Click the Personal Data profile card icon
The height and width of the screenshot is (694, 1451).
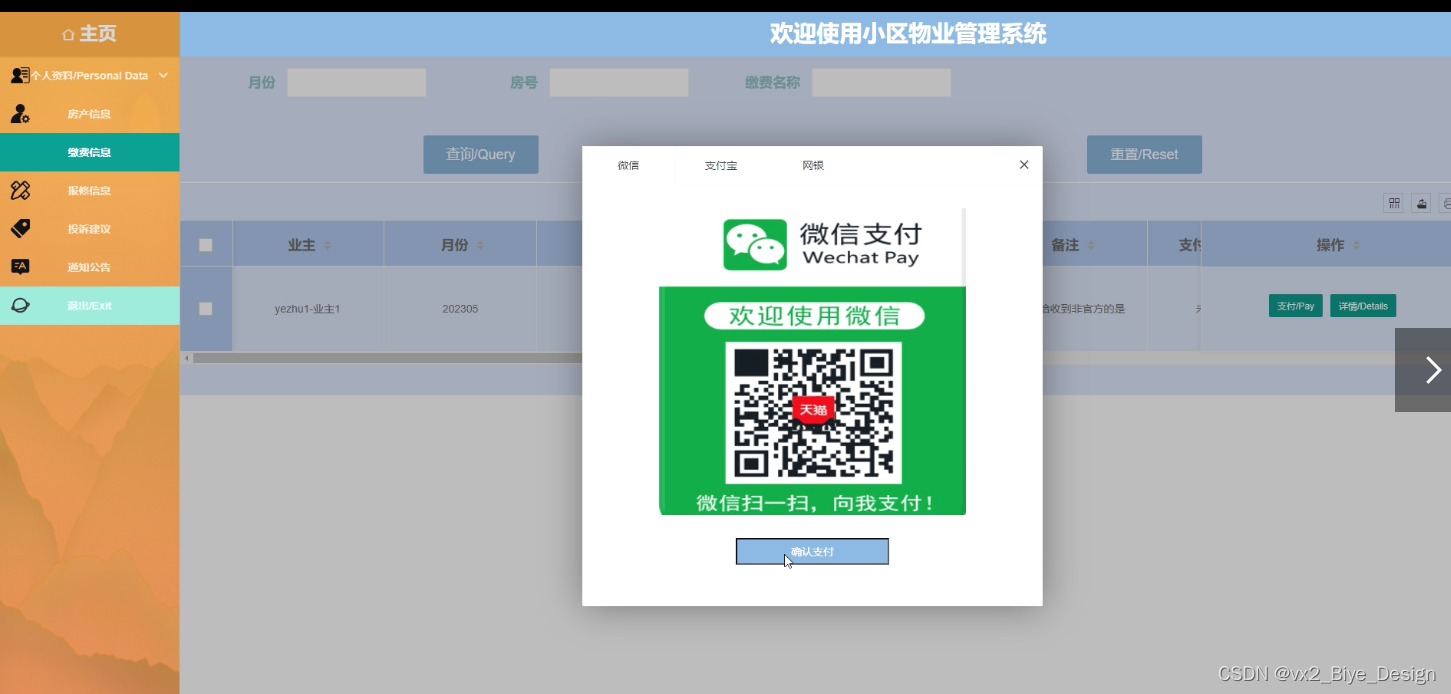pos(19,75)
